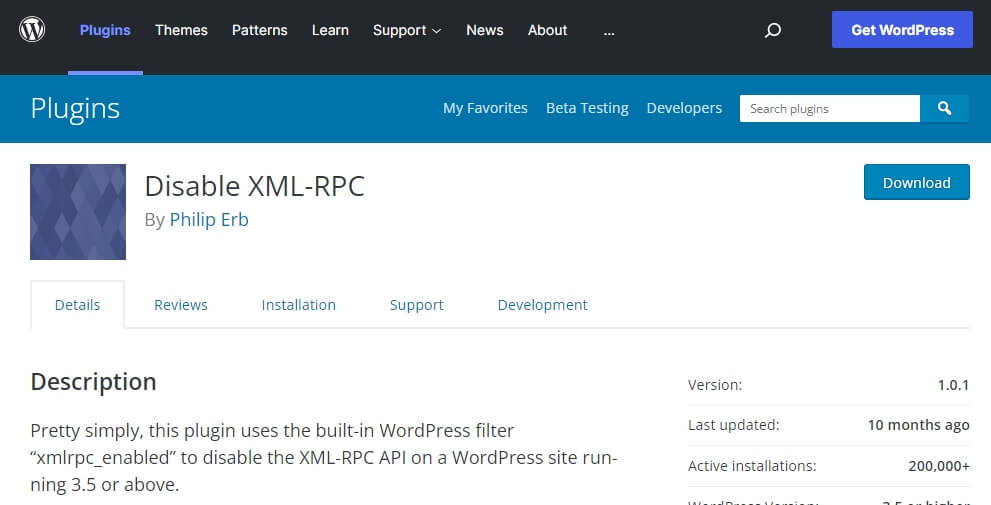The height and width of the screenshot is (505, 991).
Task: Go to the About page
Action: (x=547, y=30)
